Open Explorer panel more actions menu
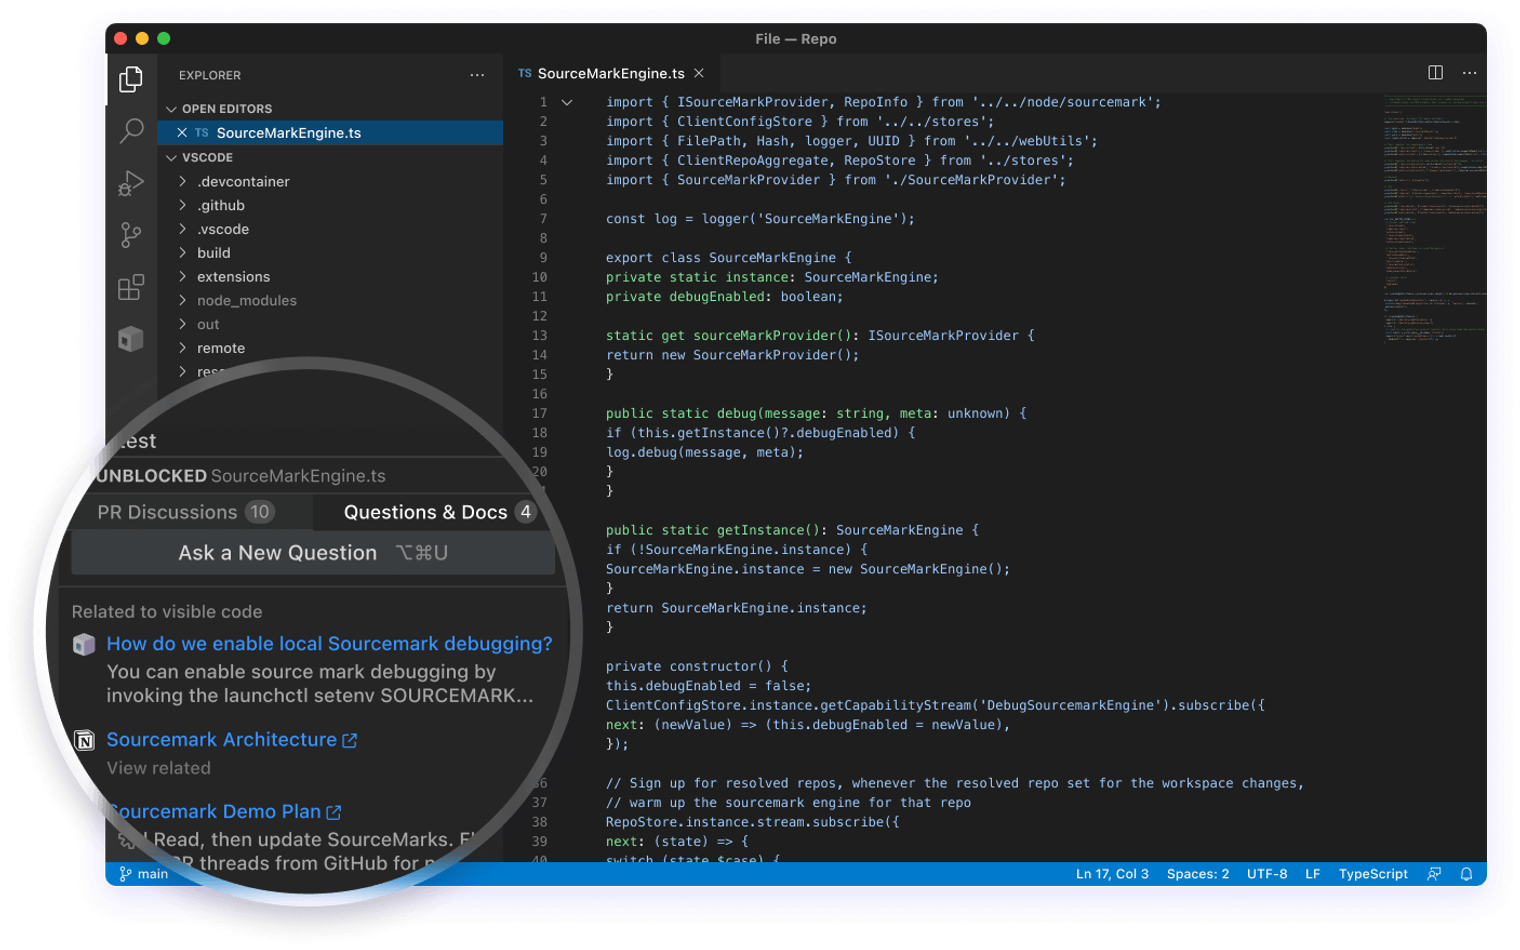 (477, 75)
